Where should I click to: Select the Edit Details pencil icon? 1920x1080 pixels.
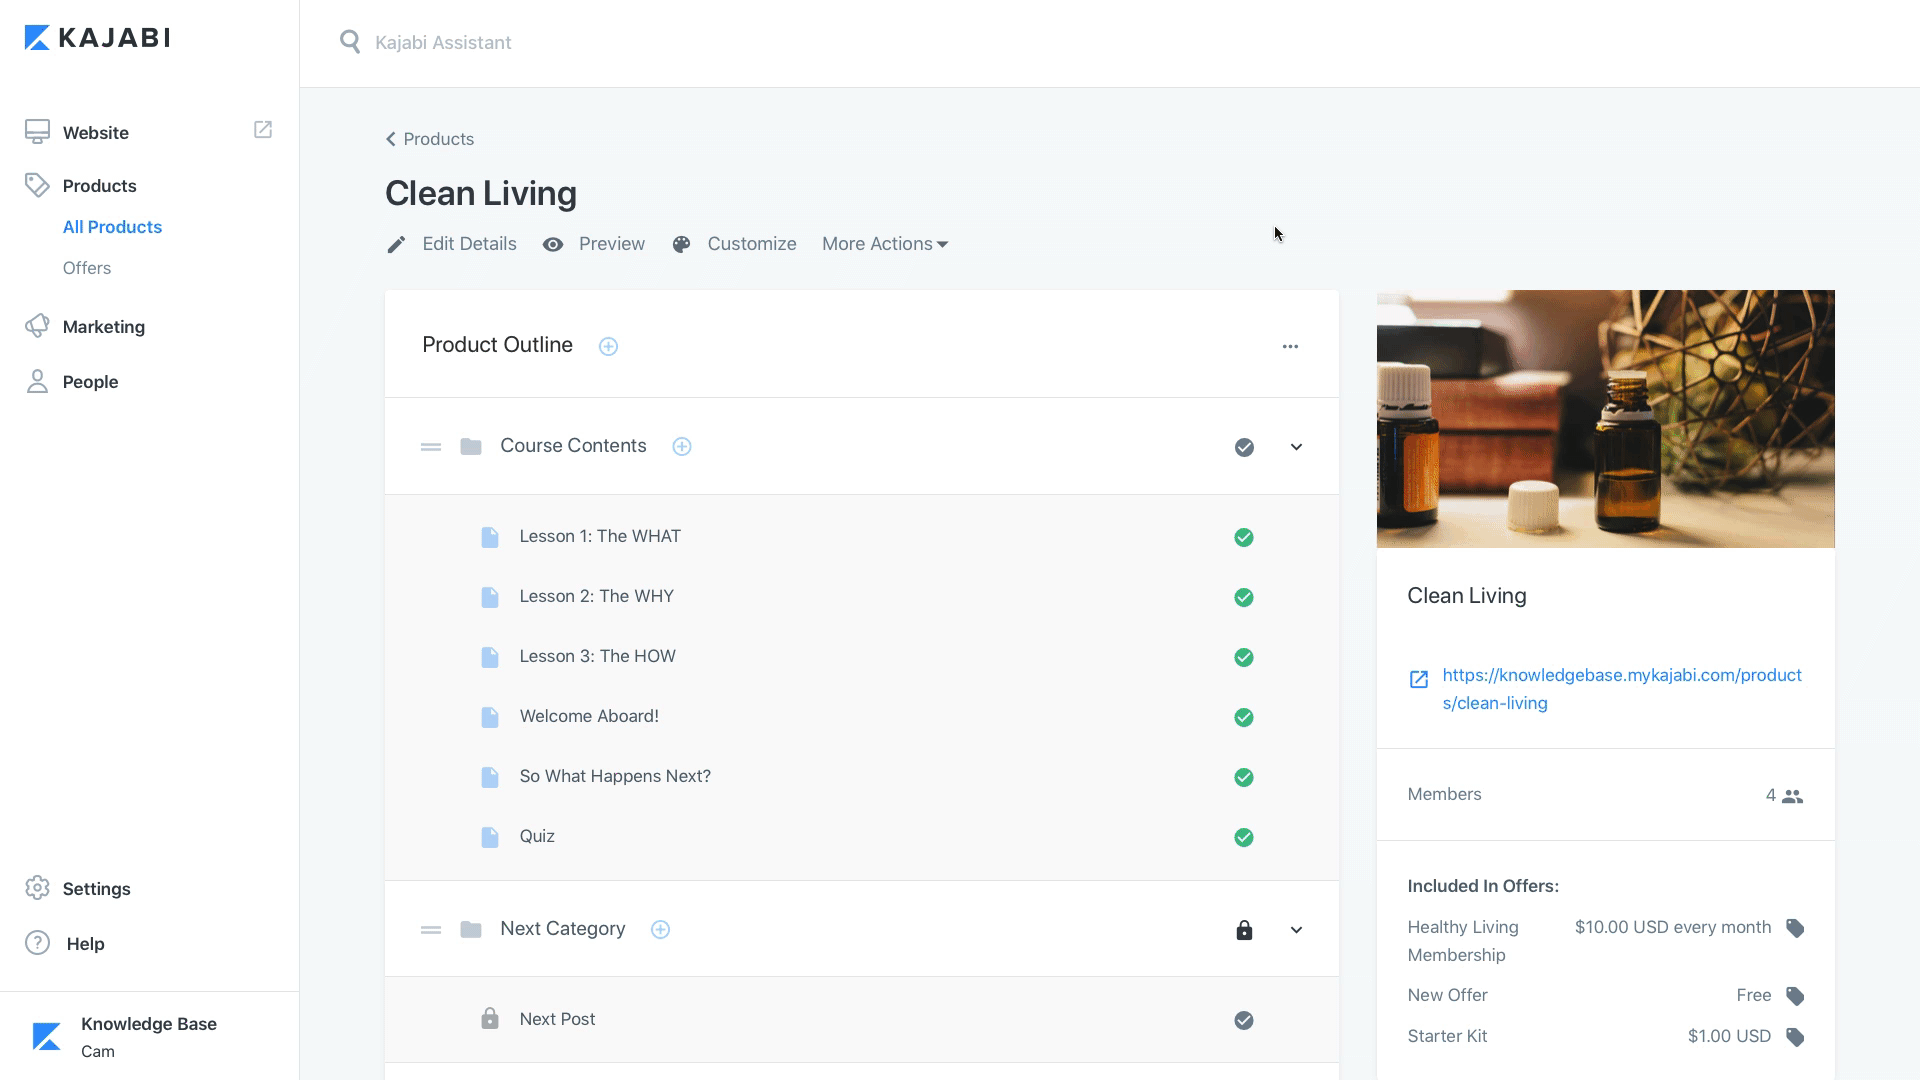[396, 244]
